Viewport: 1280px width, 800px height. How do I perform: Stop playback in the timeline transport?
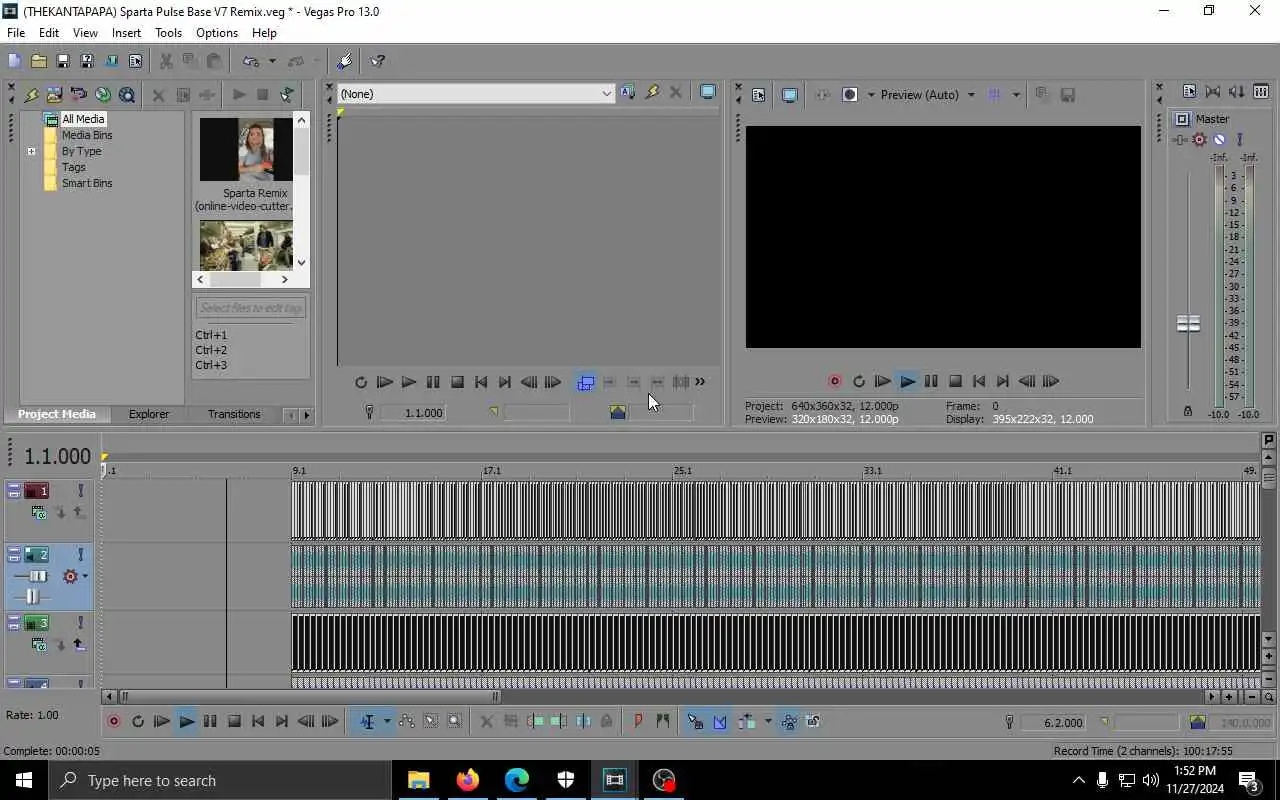point(234,722)
